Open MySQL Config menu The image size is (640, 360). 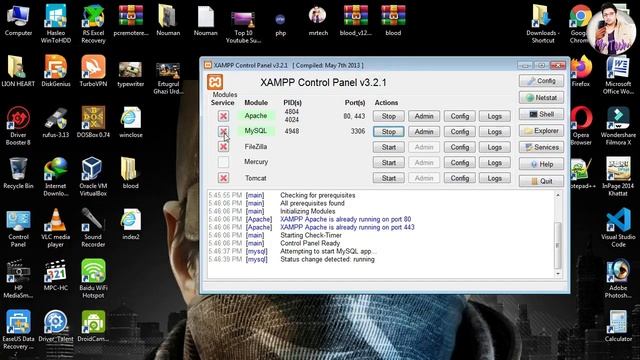coord(460,131)
